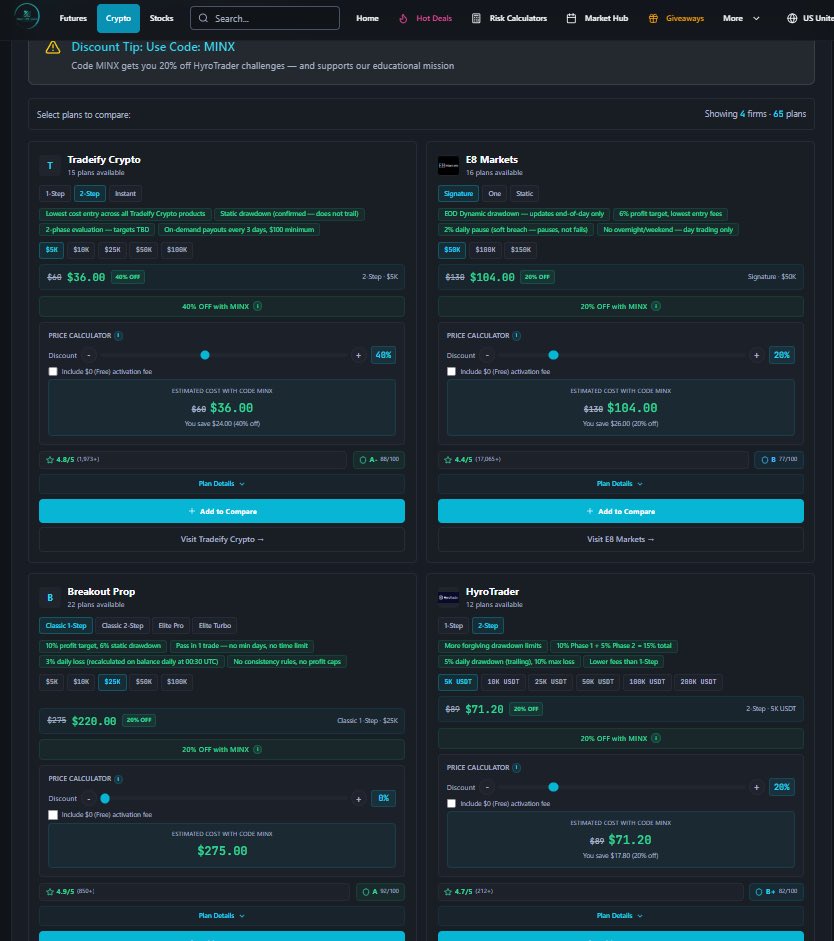This screenshot has height=941, width=834.
Task: Increase Tradeify discount with plus button
Action: [358, 355]
